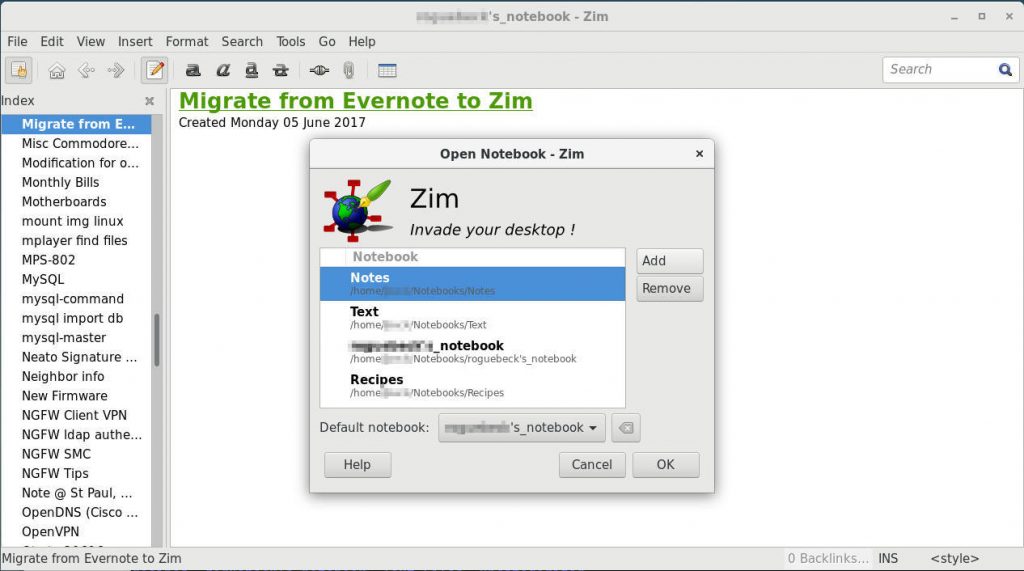Open the page title heading link
The height and width of the screenshot is (571, 1024).
pos(356,101)
